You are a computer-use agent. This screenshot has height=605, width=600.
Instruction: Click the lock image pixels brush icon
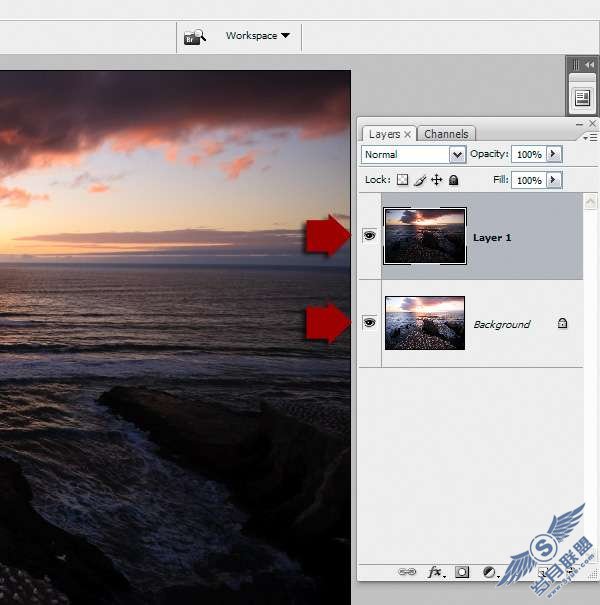click(x=420, y=180)
